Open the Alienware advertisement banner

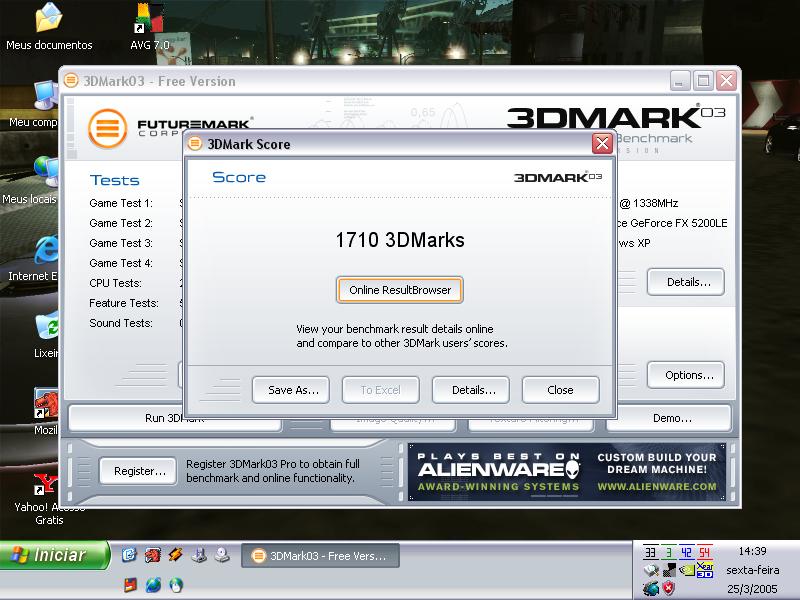(567, 472)
